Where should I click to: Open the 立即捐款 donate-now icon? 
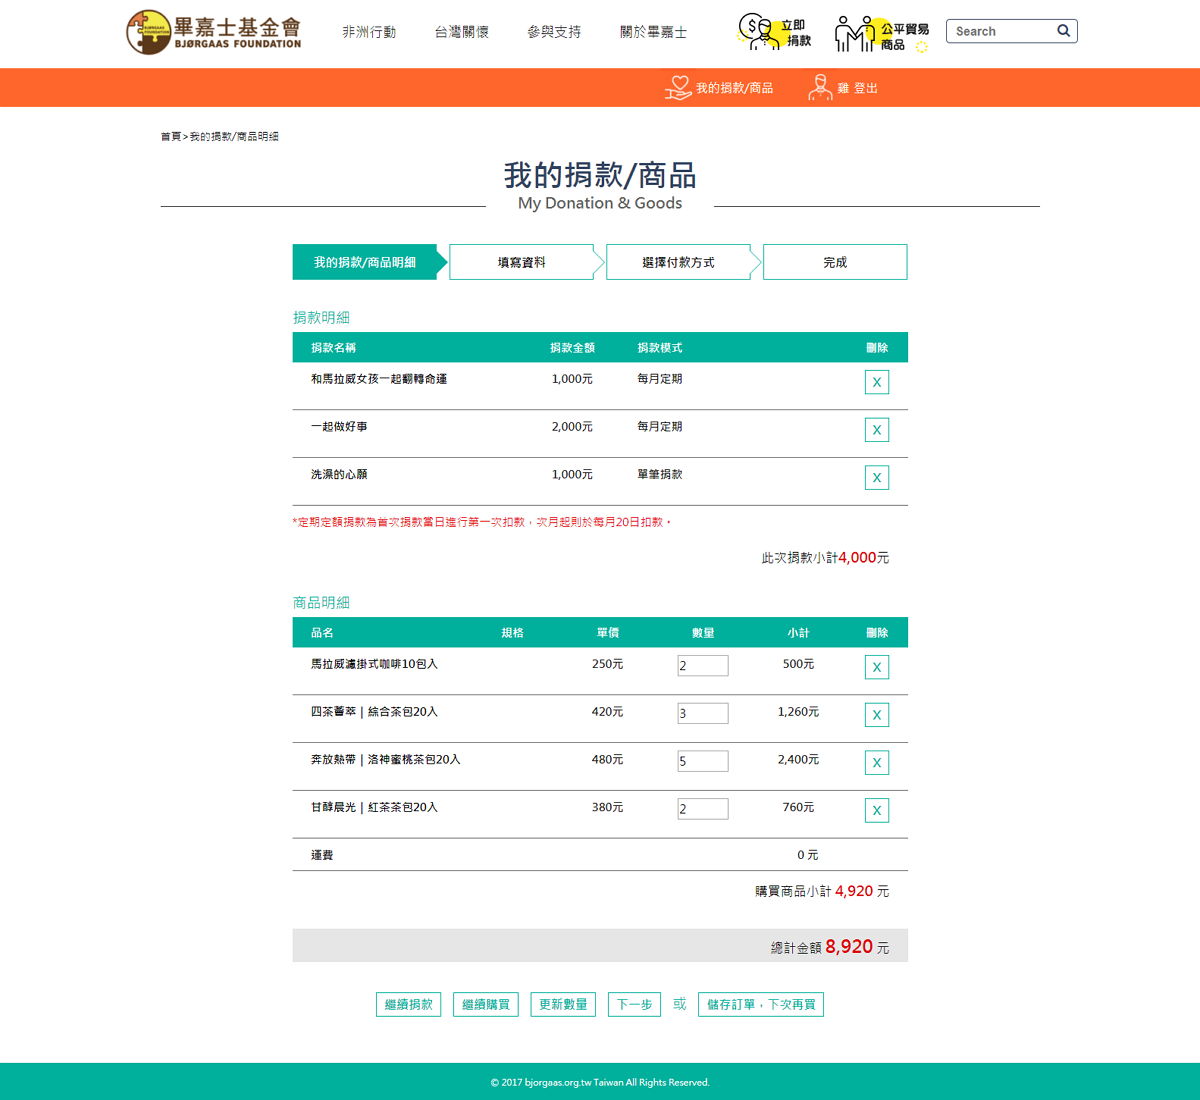click(773, 32)
